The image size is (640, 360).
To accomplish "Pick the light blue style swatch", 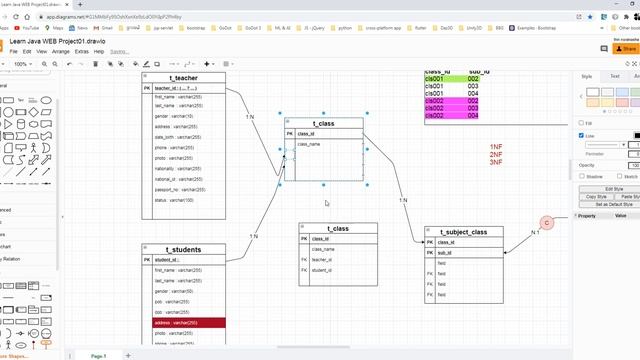I will pyautogui.click(x=622, y=92).
